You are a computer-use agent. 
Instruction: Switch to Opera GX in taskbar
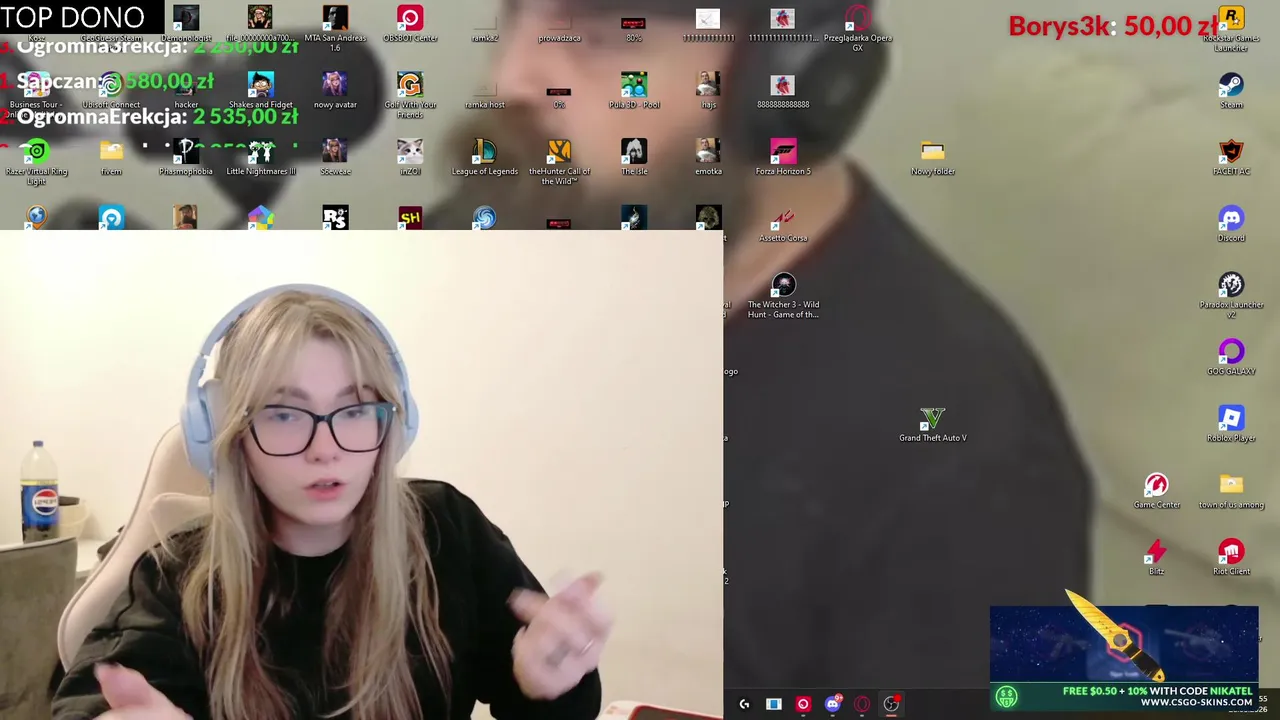(x=862, y=704)
